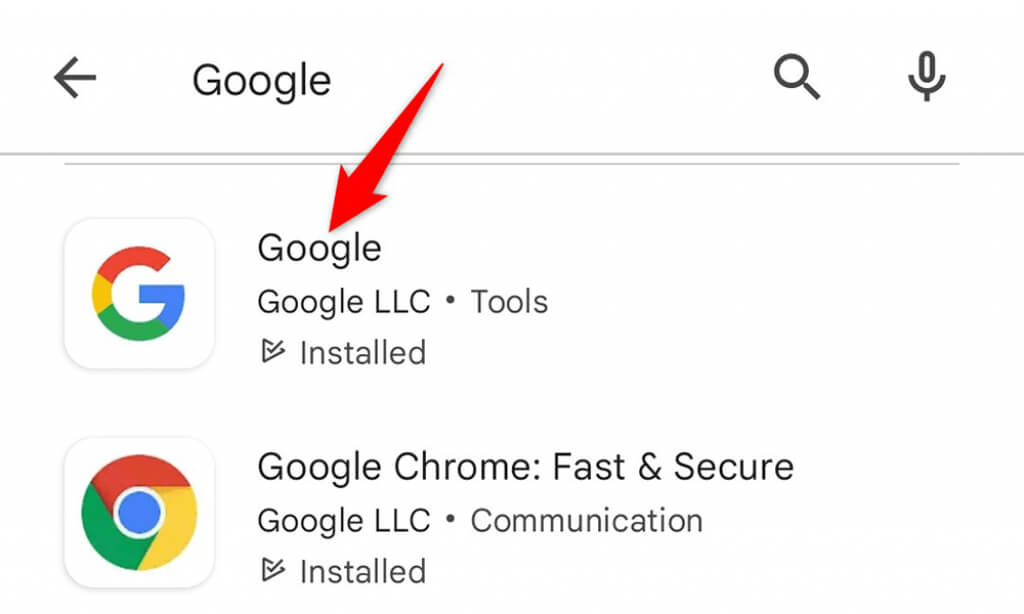The image size is (1024, 614).
Task: Click blank space right of Communication label
Action: coord(850,520)
